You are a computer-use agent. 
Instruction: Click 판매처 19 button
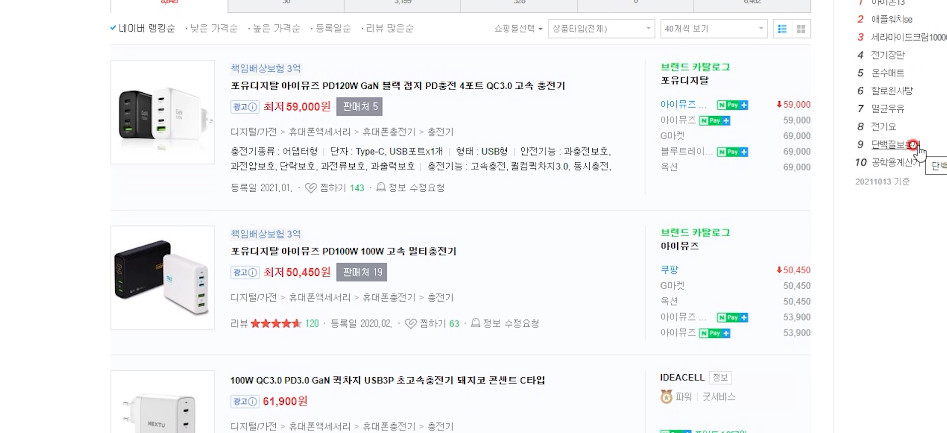(362, 272)
